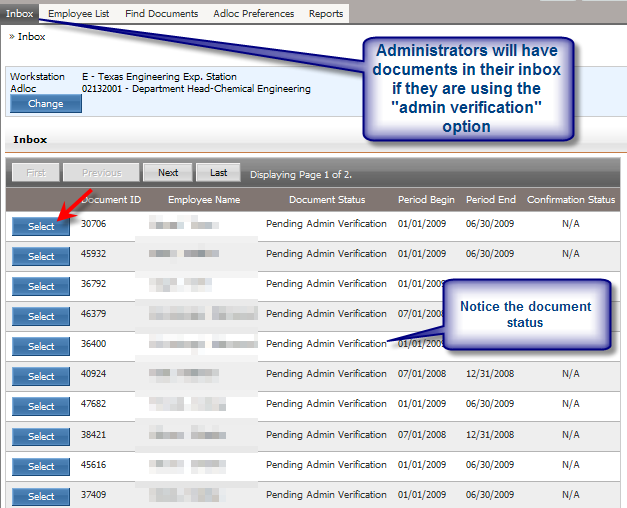Click the Inbox breadcrumb link
This screenshot has width=627, height=508.
[31, 37]
